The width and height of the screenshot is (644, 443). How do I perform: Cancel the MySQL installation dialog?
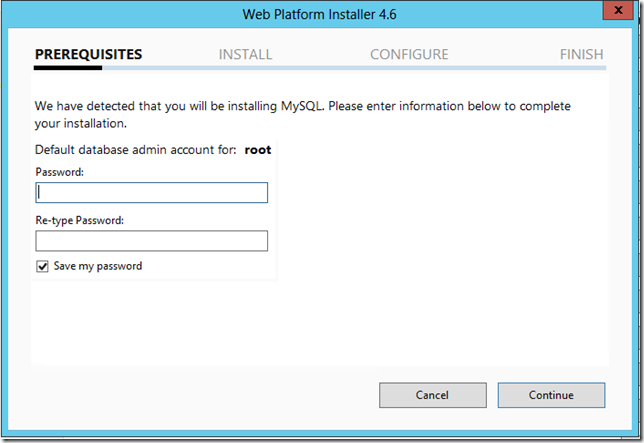432,395
